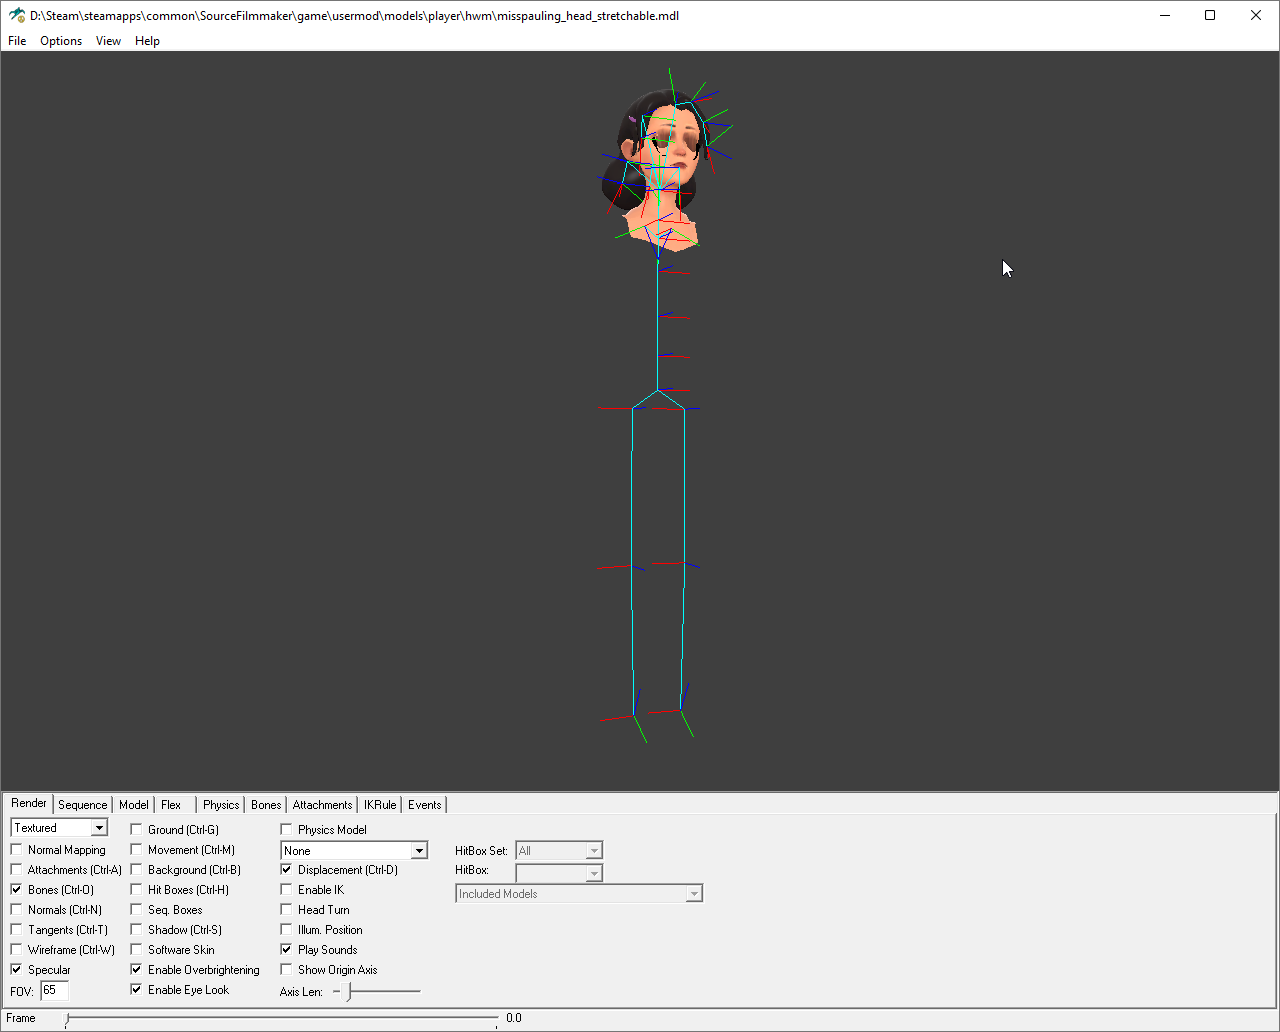This screenshot has width=1280, height=1032.
Task: Check Show Origin Axis checkbox
Action: (286, 970)
